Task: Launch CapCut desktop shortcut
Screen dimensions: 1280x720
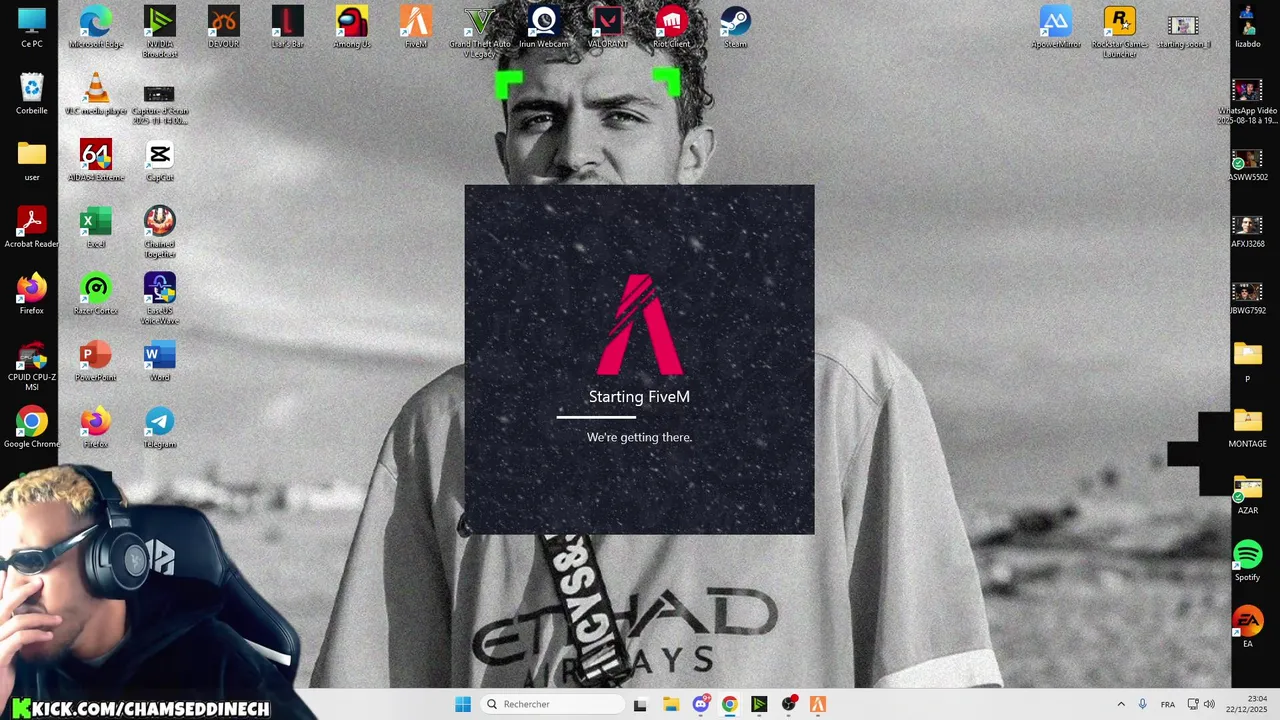Action: tap(160, 161)
